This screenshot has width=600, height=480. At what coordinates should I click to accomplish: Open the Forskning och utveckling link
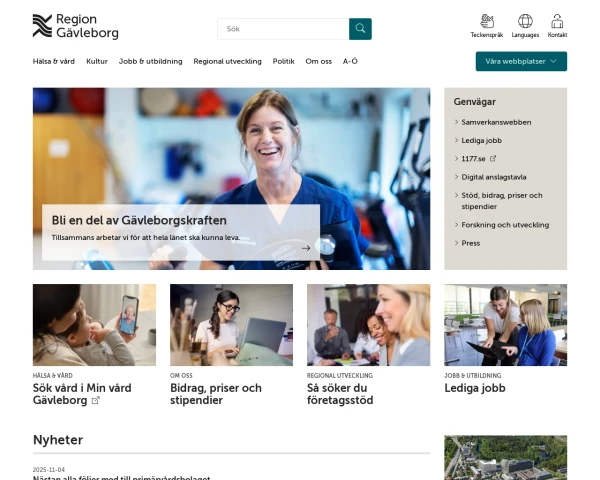point(505,225)
